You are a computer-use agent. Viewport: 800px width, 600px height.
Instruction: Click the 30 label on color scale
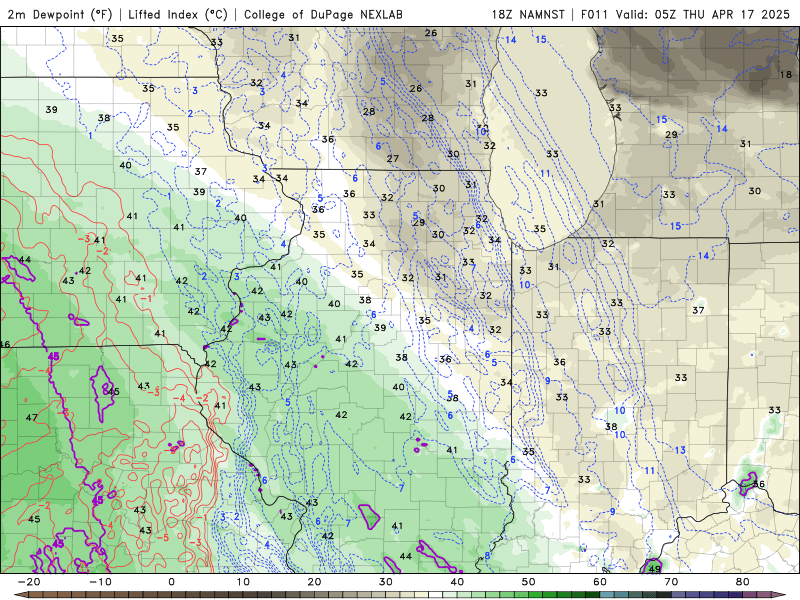386,582
